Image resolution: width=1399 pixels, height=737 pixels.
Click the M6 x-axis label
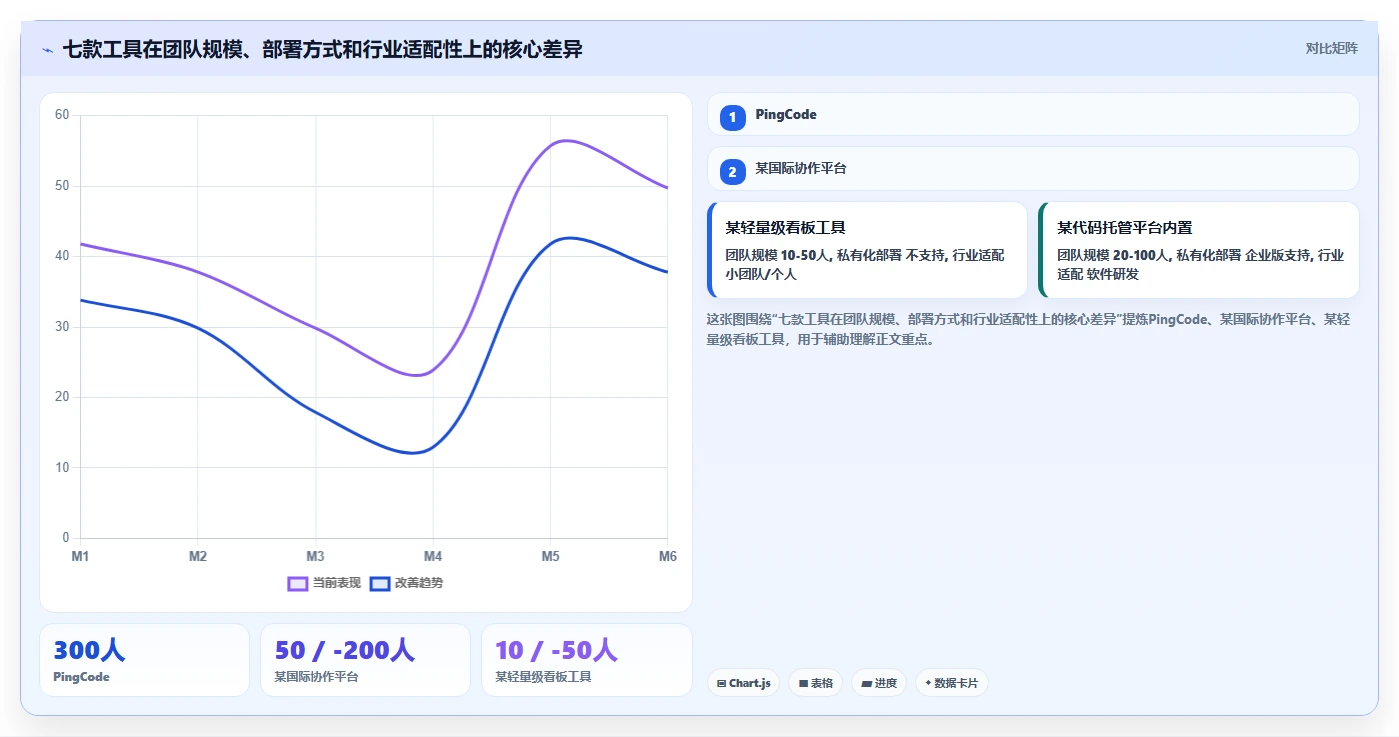click(667, 556)
